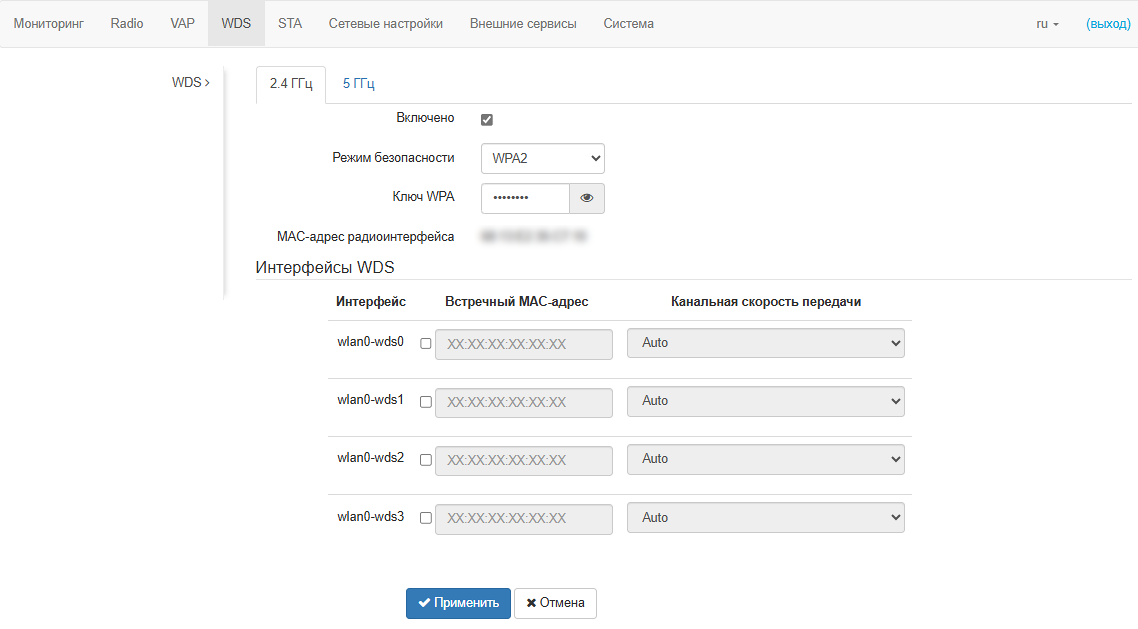The height and width of the screenshot is (629, 1138).
Task: Enable the wlan0-wds0 interface checkbox
Action: 426,343
